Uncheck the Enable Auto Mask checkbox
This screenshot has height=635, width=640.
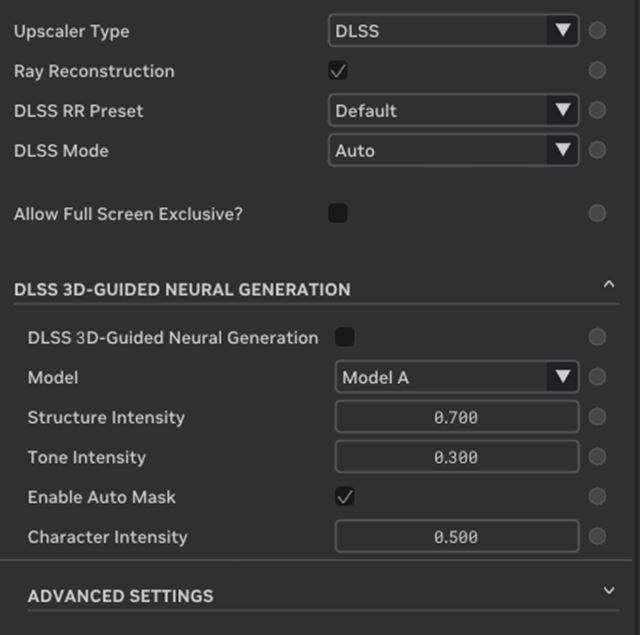point(344,496)
